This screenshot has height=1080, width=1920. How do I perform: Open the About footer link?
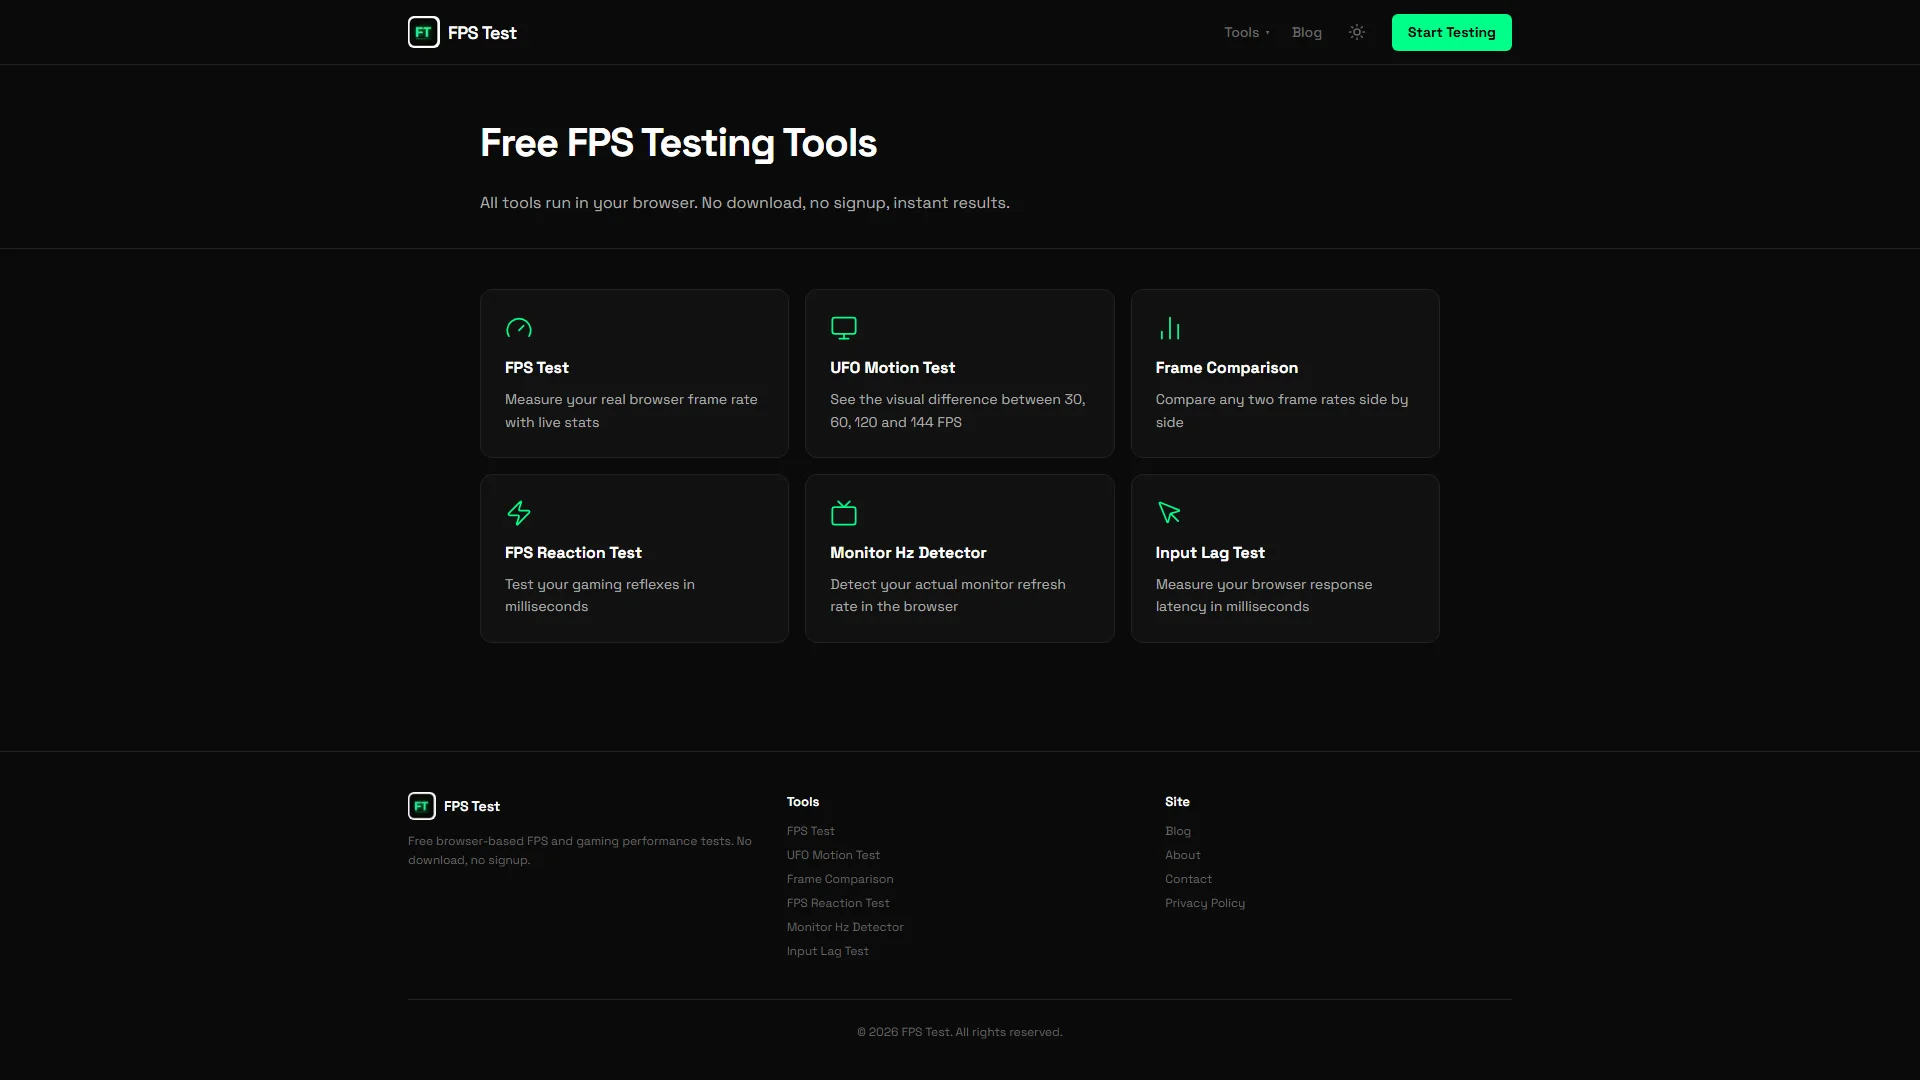click(1183, 855)
